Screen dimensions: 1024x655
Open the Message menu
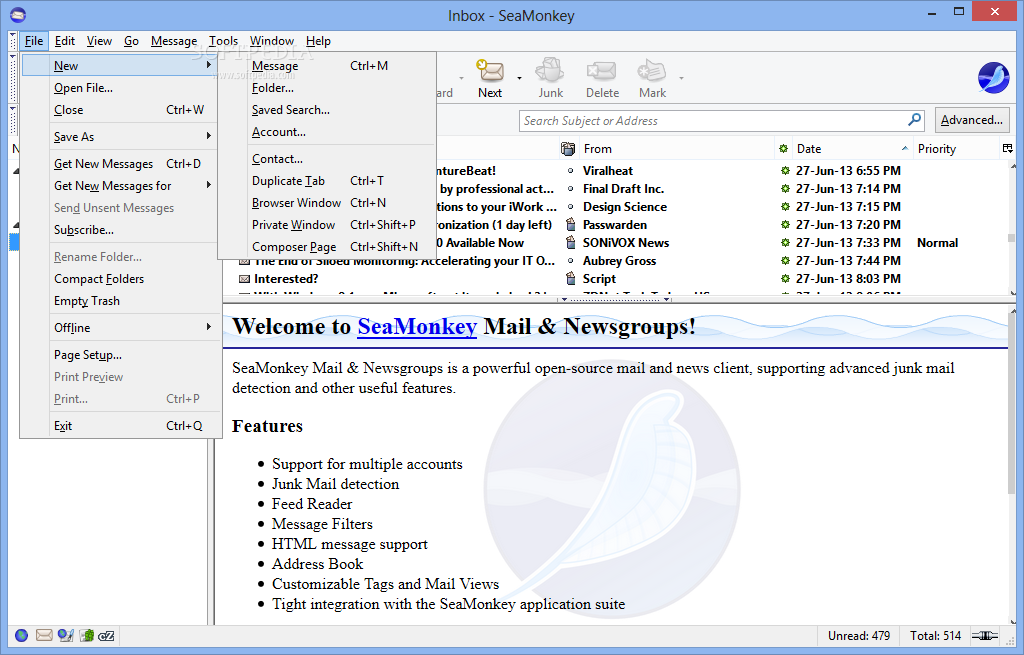pos(174,41)
